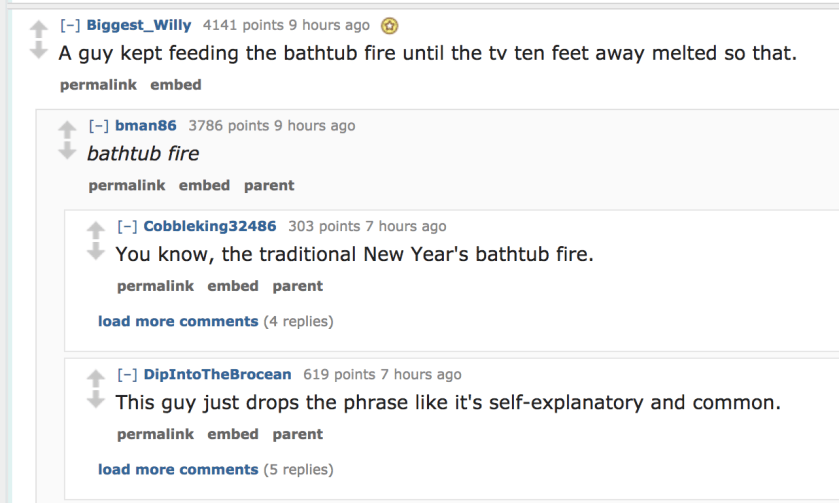This screenshot has height=503, width=839.
Task: Load 5 more replies under DipIntoTheBrocean
Action: [178, 469]
